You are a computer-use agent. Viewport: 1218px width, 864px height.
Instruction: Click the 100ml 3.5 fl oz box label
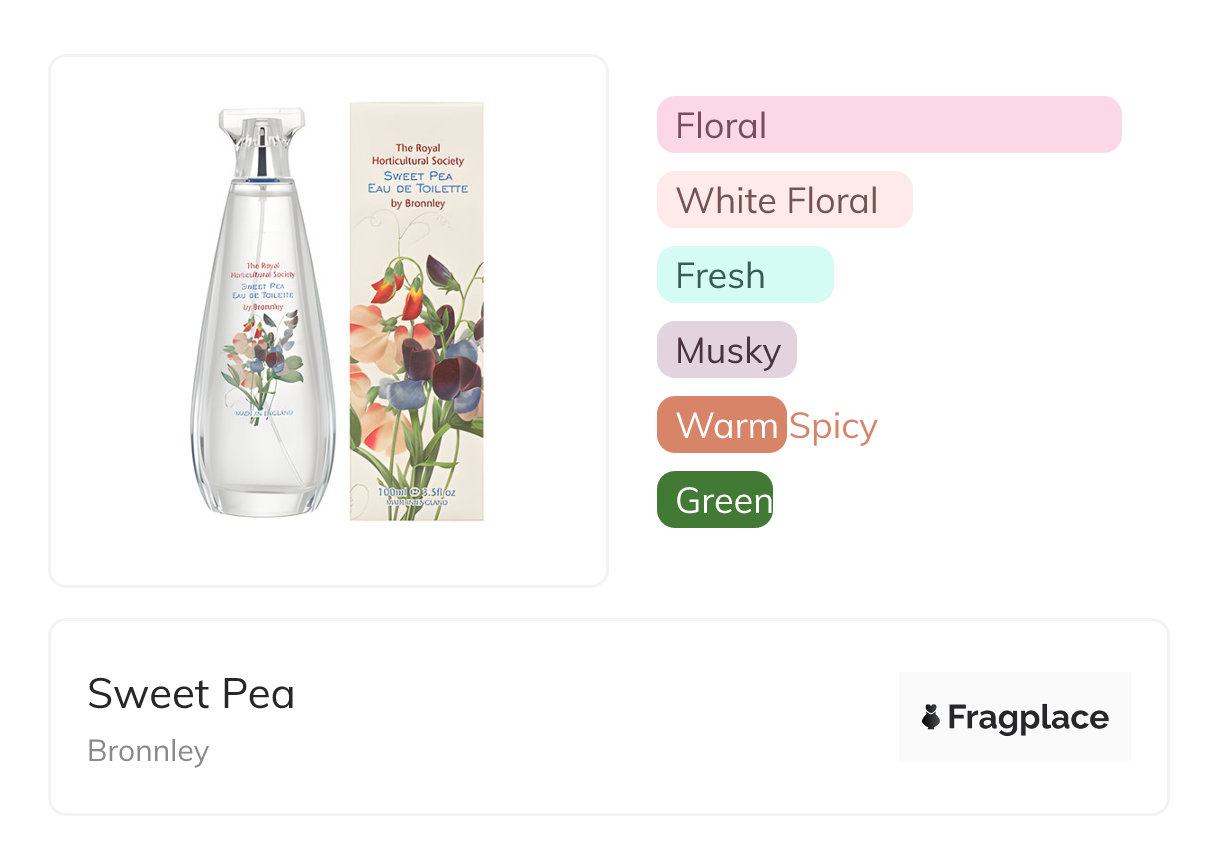tap(416, 493)
